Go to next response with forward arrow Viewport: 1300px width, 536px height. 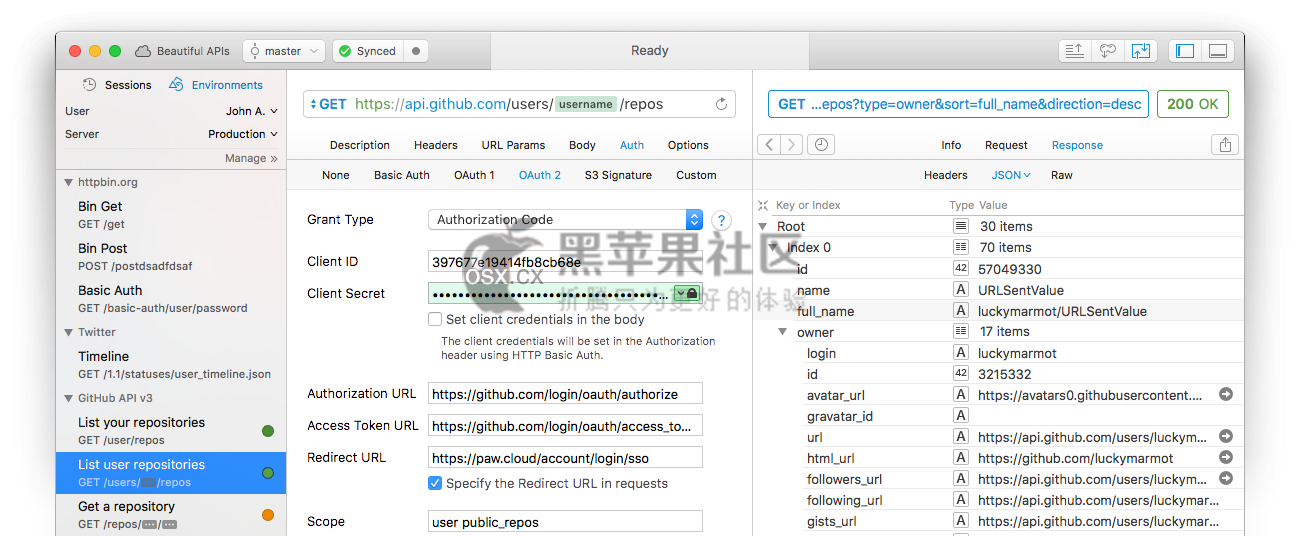click(x=791, y=145)
